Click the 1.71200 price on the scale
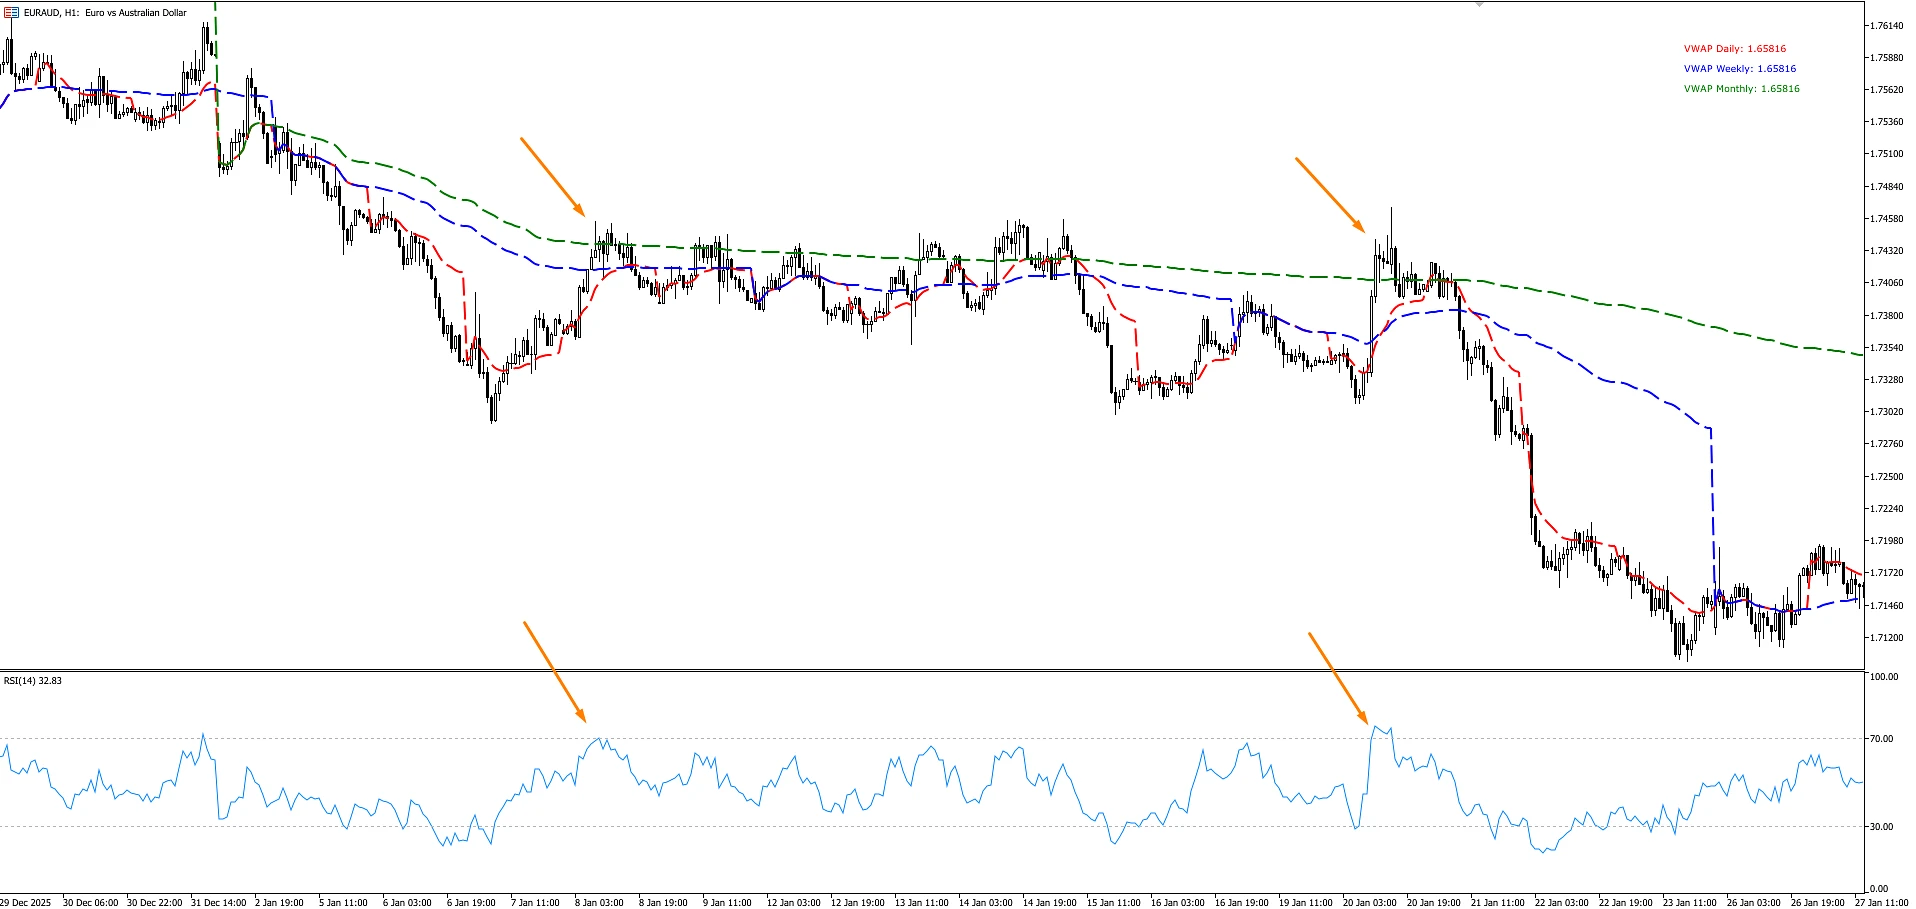Screen dimensions: 1916x909 [x=1886, y=638]
